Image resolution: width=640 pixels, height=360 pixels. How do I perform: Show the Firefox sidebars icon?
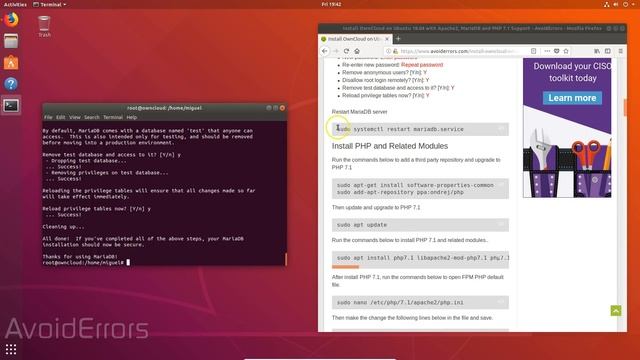[x=608, y=51]
